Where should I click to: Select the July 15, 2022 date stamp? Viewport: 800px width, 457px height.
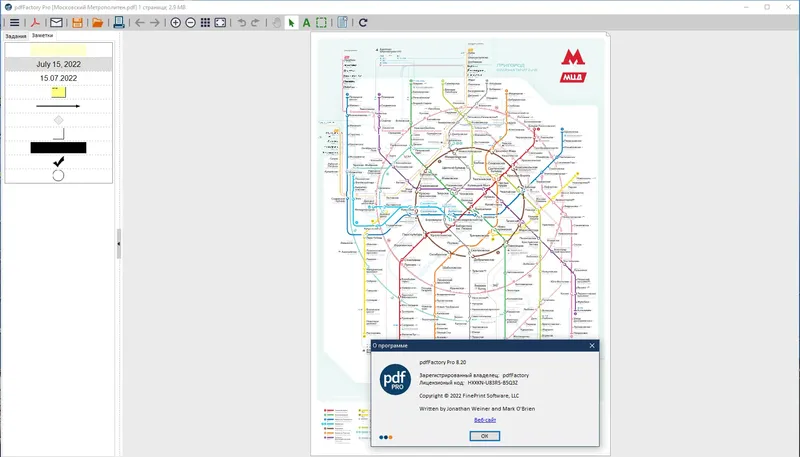(58, 64)
